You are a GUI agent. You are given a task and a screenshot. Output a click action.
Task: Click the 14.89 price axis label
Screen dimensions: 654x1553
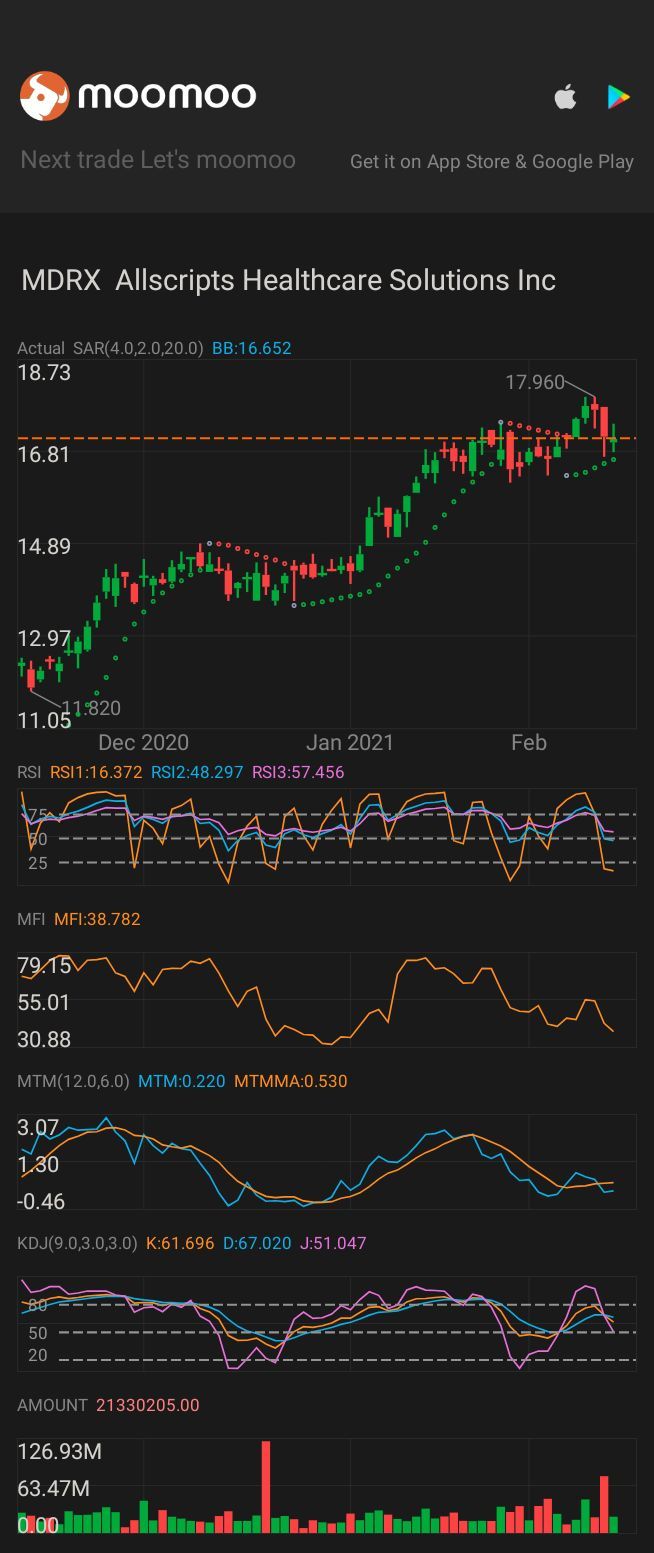(44, 546)
